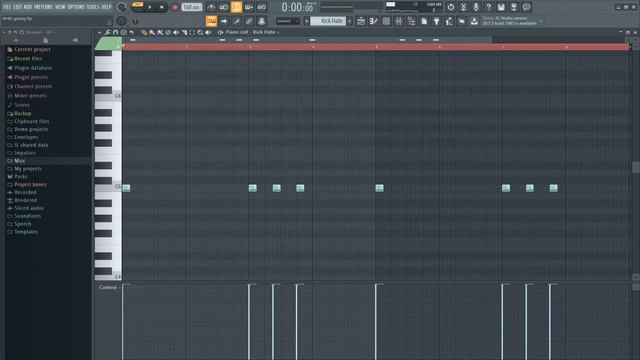Click the tempo display field
Screen dimensions: 640x360
point(191,7)
